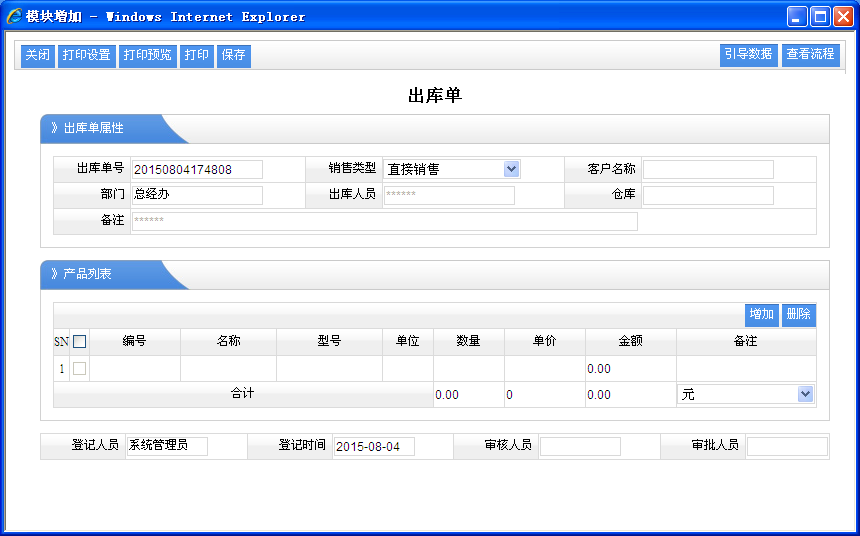Toggle the select-all checkbox in table header
The height and width of the screenshot is (536, 860).
tap(80, 342)
